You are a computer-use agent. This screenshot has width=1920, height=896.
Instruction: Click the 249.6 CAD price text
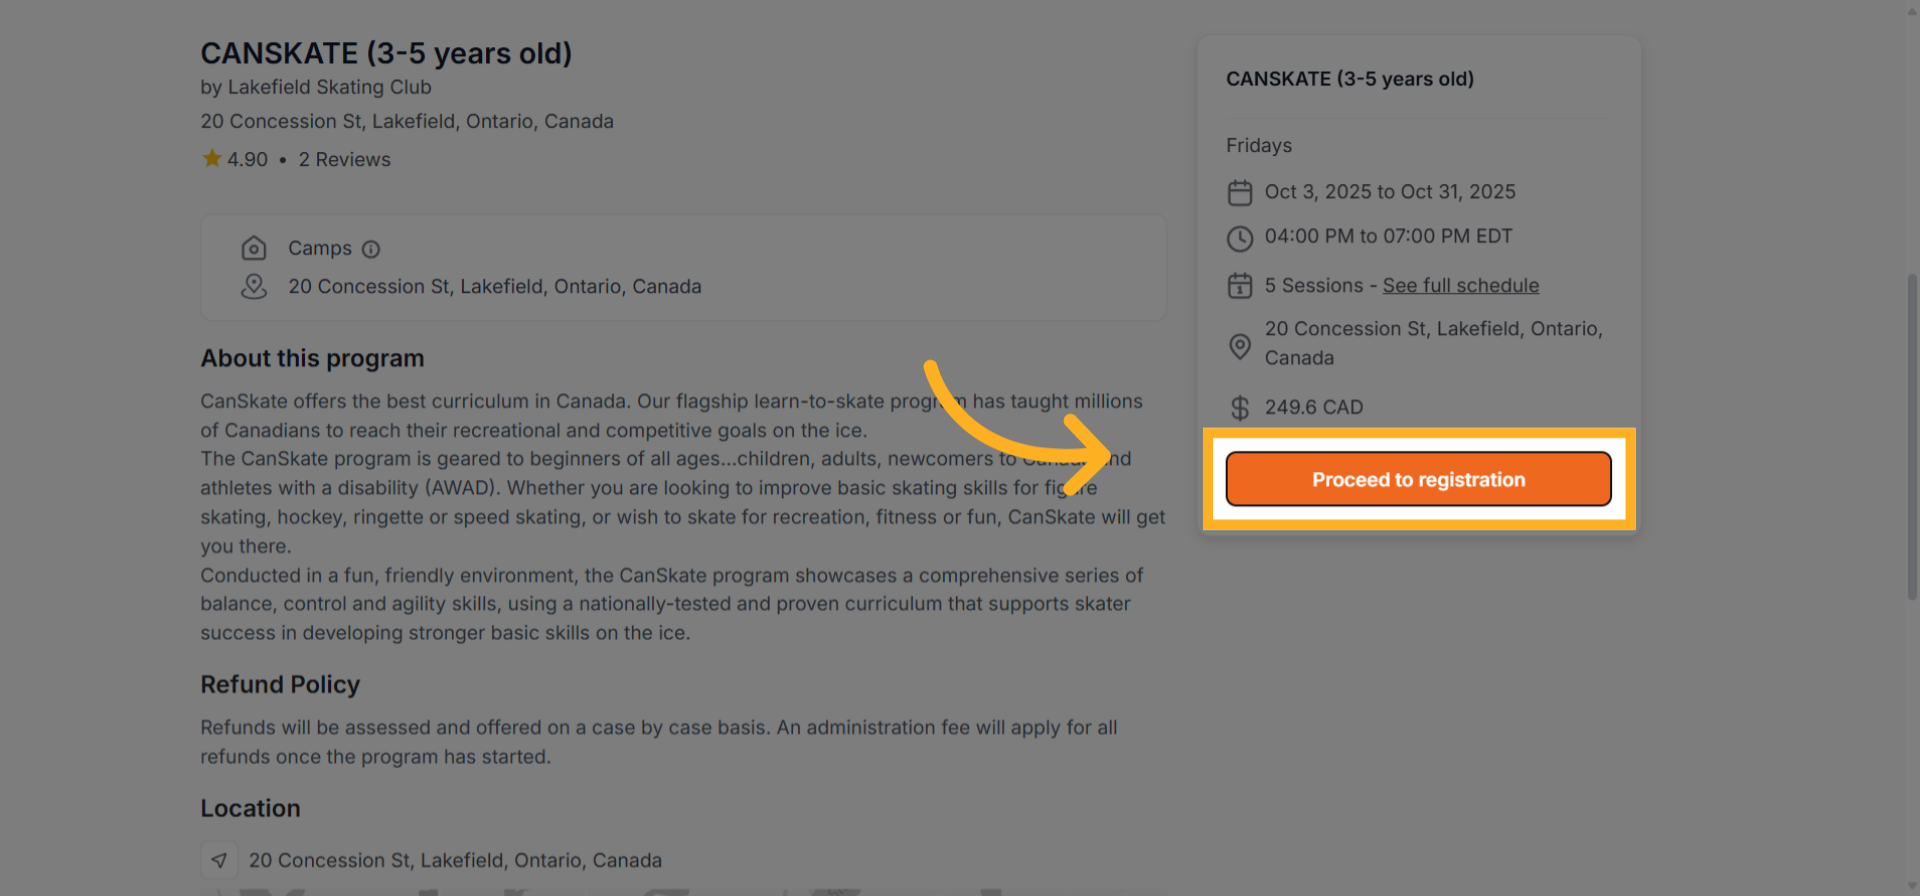point(1313,408)
